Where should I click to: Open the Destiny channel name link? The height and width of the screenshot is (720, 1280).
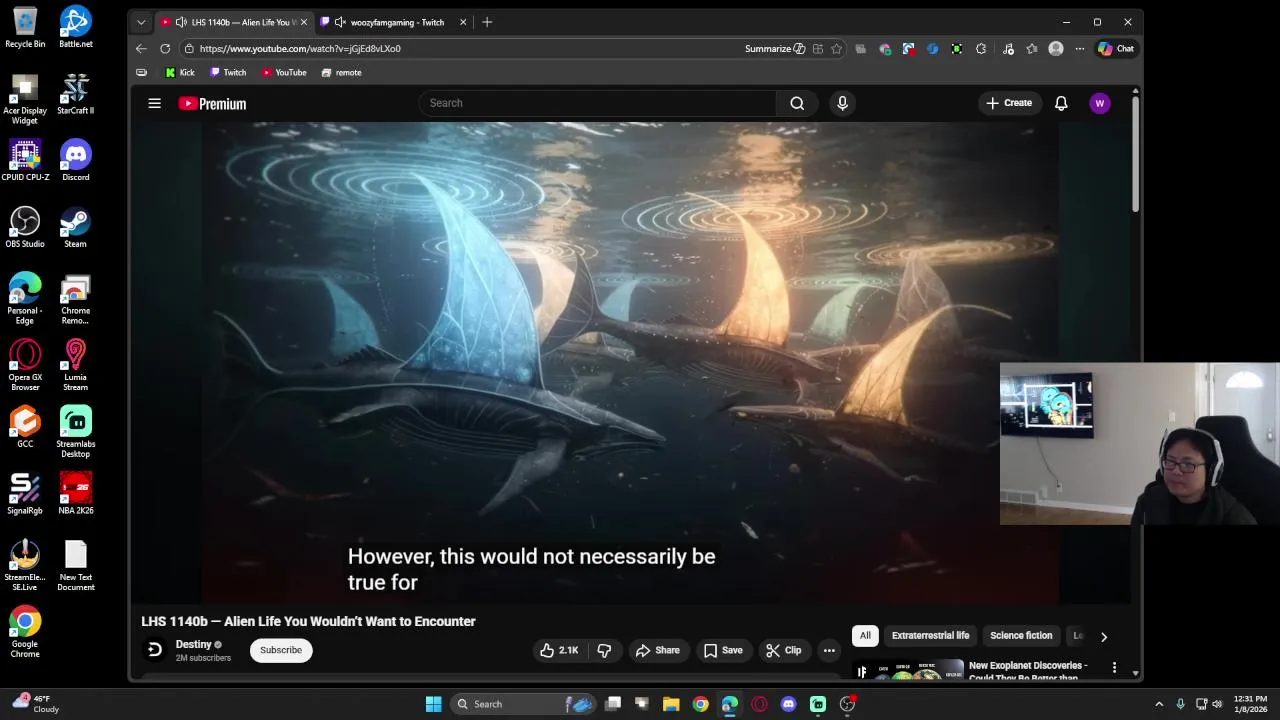(193, 645)
